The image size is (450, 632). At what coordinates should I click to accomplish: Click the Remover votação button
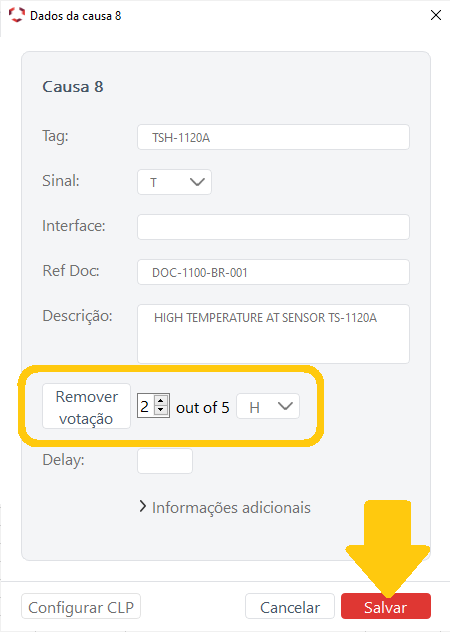tap(86, 406)
